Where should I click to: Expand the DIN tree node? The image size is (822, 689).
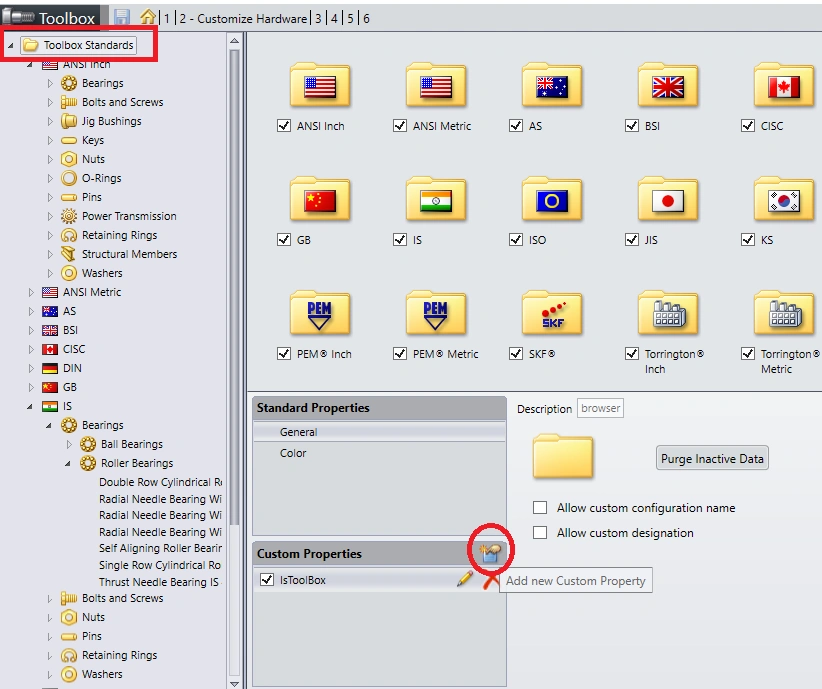coord(31,368)
